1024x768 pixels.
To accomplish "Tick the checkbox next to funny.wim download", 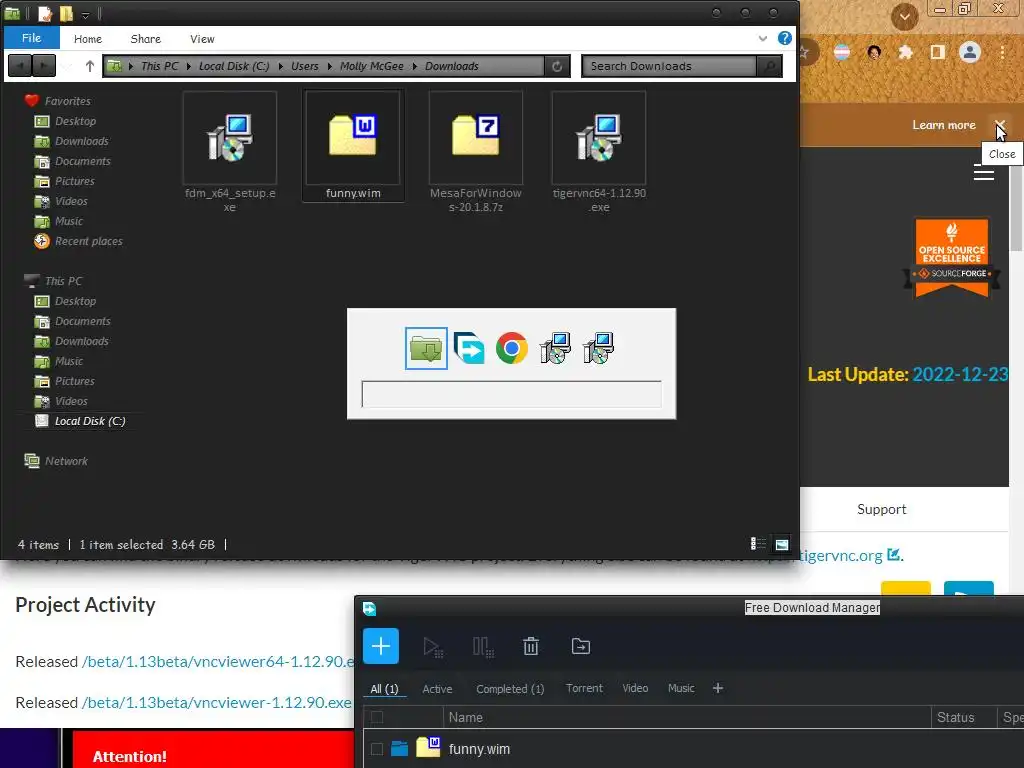I will (377, 748).
